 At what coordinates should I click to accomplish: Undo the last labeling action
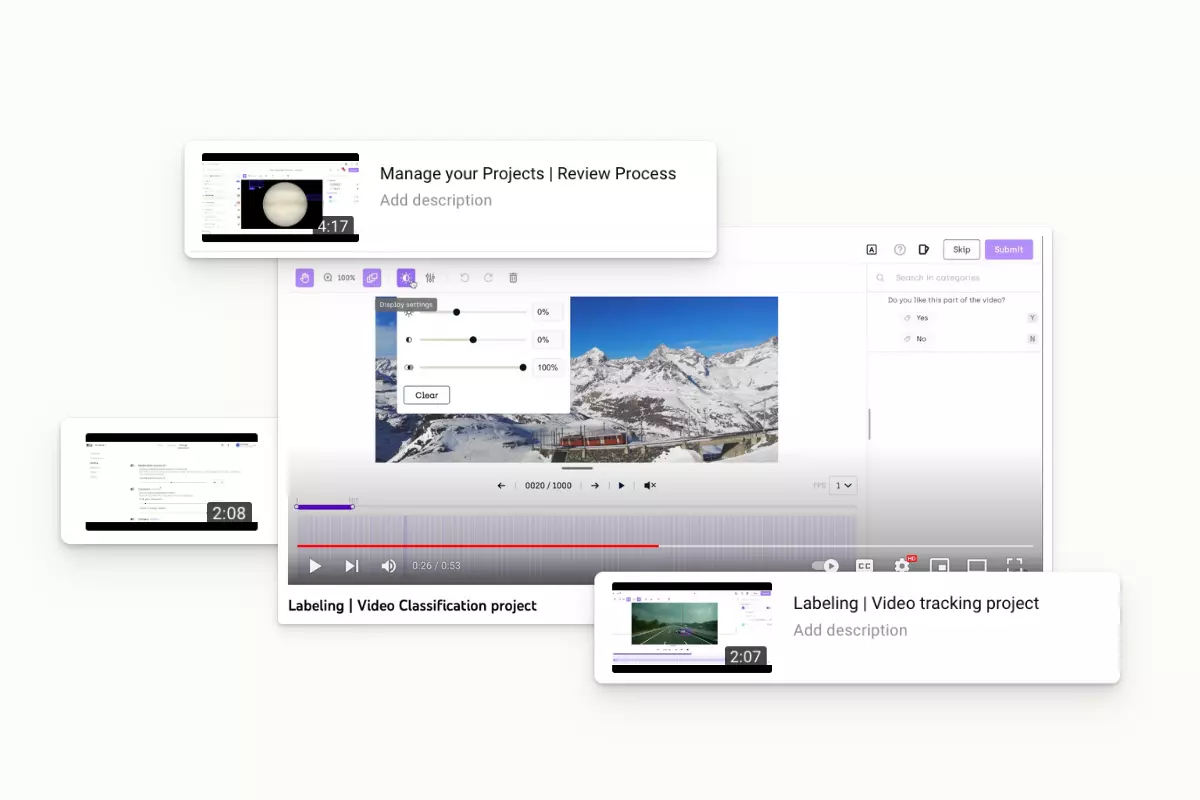tap(464, 278)
